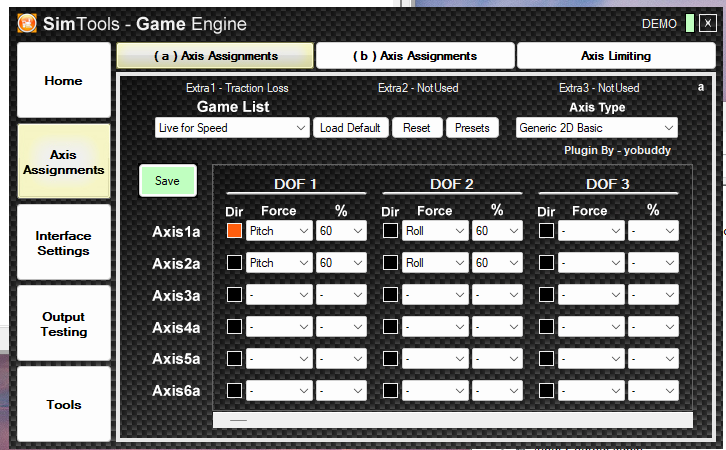This screenshot has height=450, width=726.
Task: Click the 'Extra2 - NotUsed' label
Action: click(418, 88)
